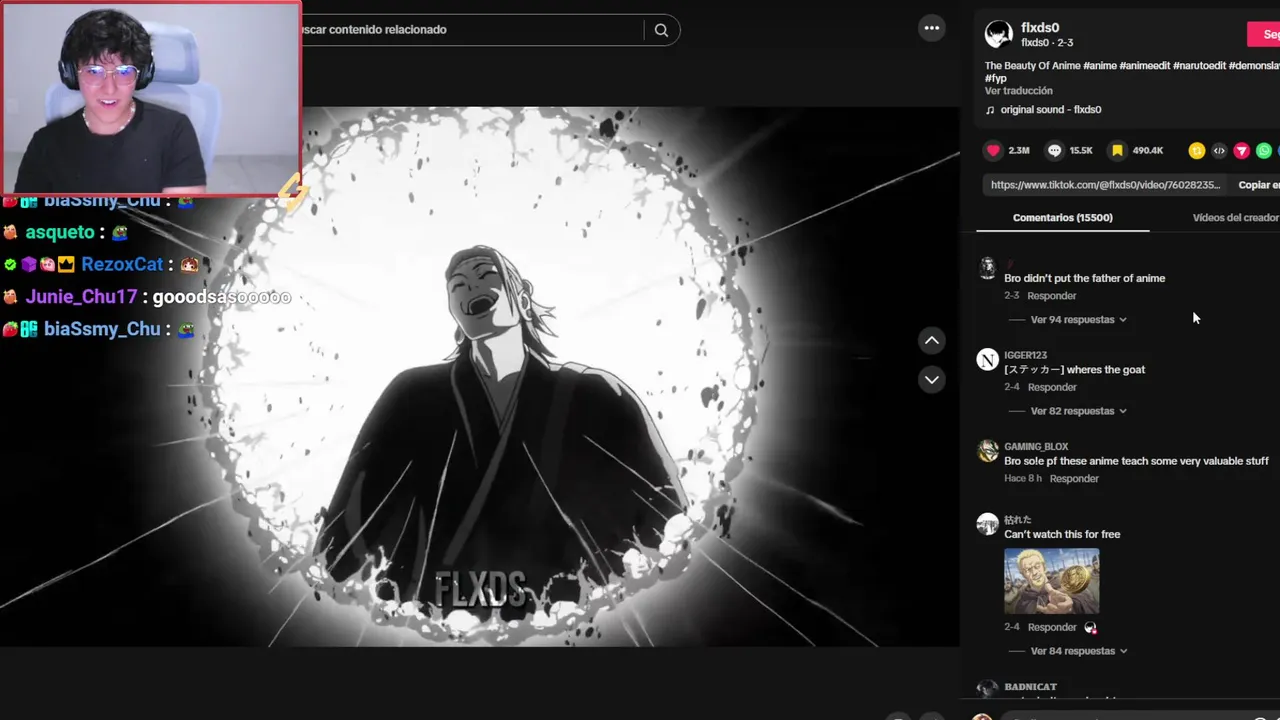Viewport: 1280px width, 720px height.
Task: Click Copiar enlace button
Action: (1259, 185)
